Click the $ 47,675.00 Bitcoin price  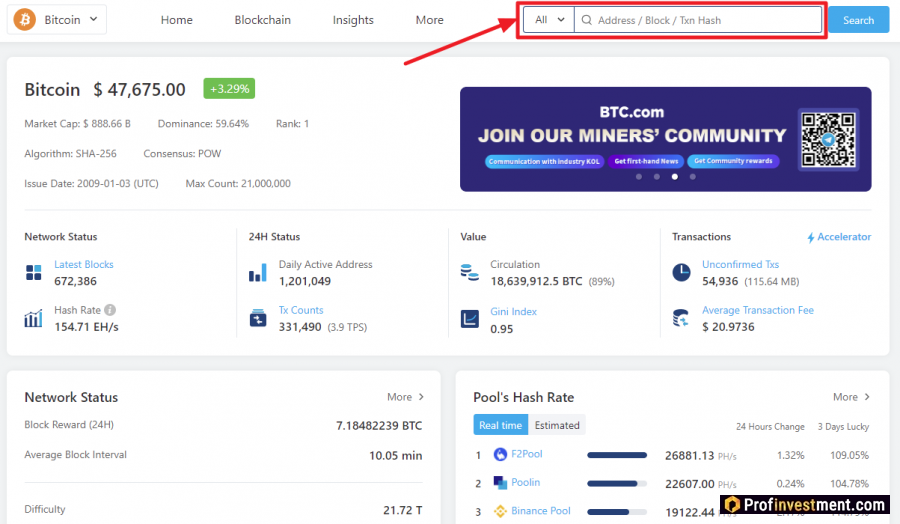[139, 90]
